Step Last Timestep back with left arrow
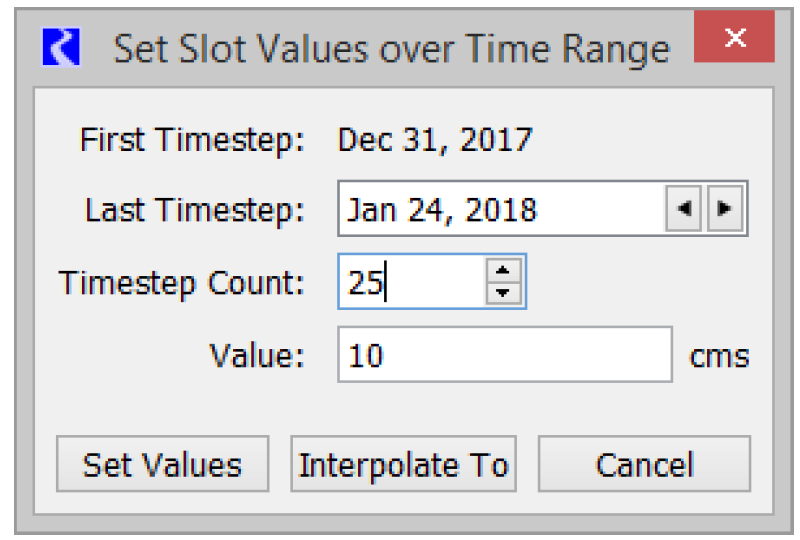This screenshot has height=540, width=800. 684,210
